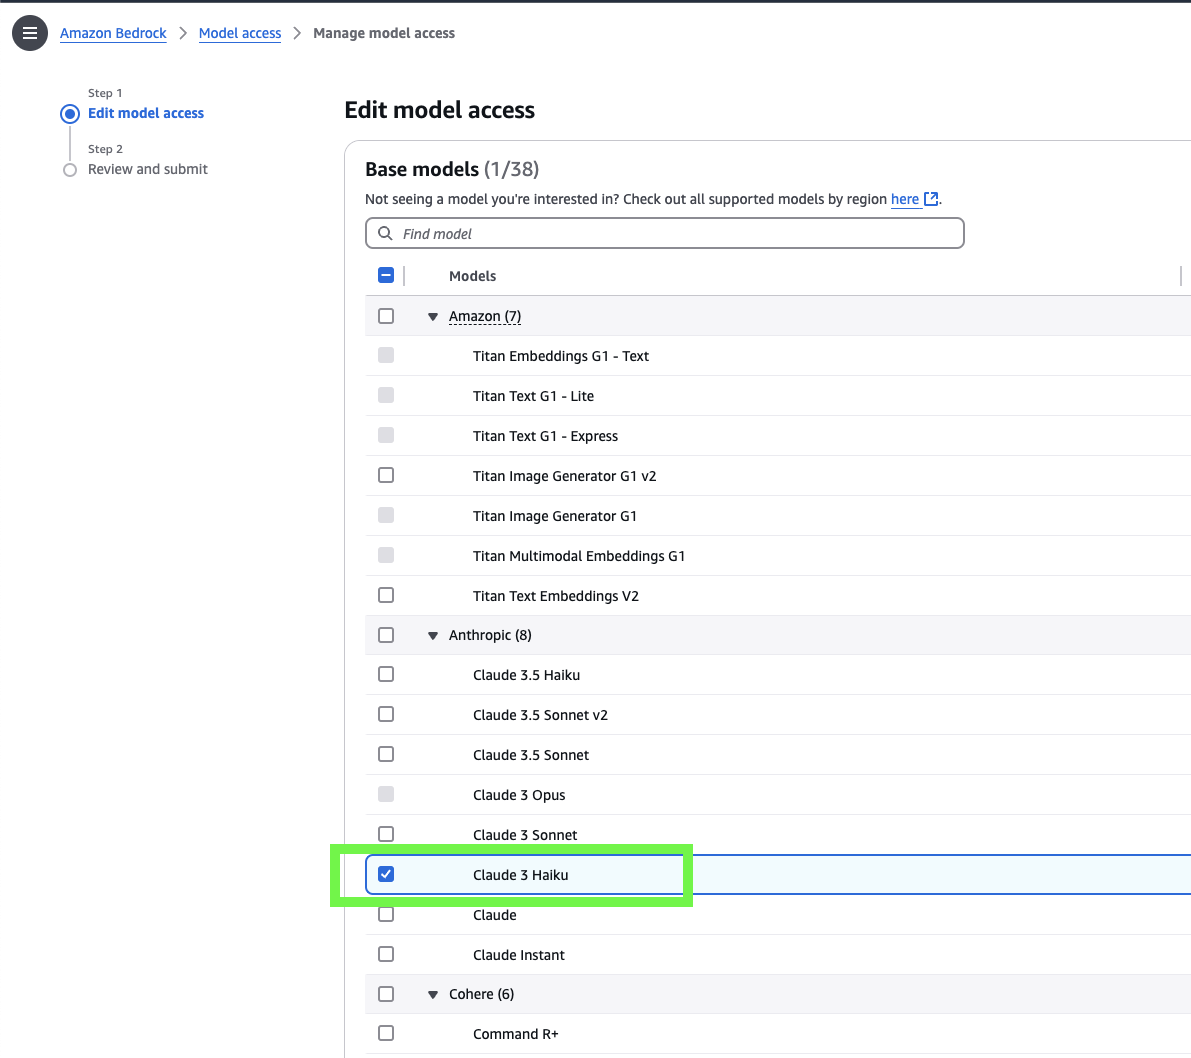Check the Command R+ checkbox
This screenshot has width=1191, height=1058.
(386, 1033)
